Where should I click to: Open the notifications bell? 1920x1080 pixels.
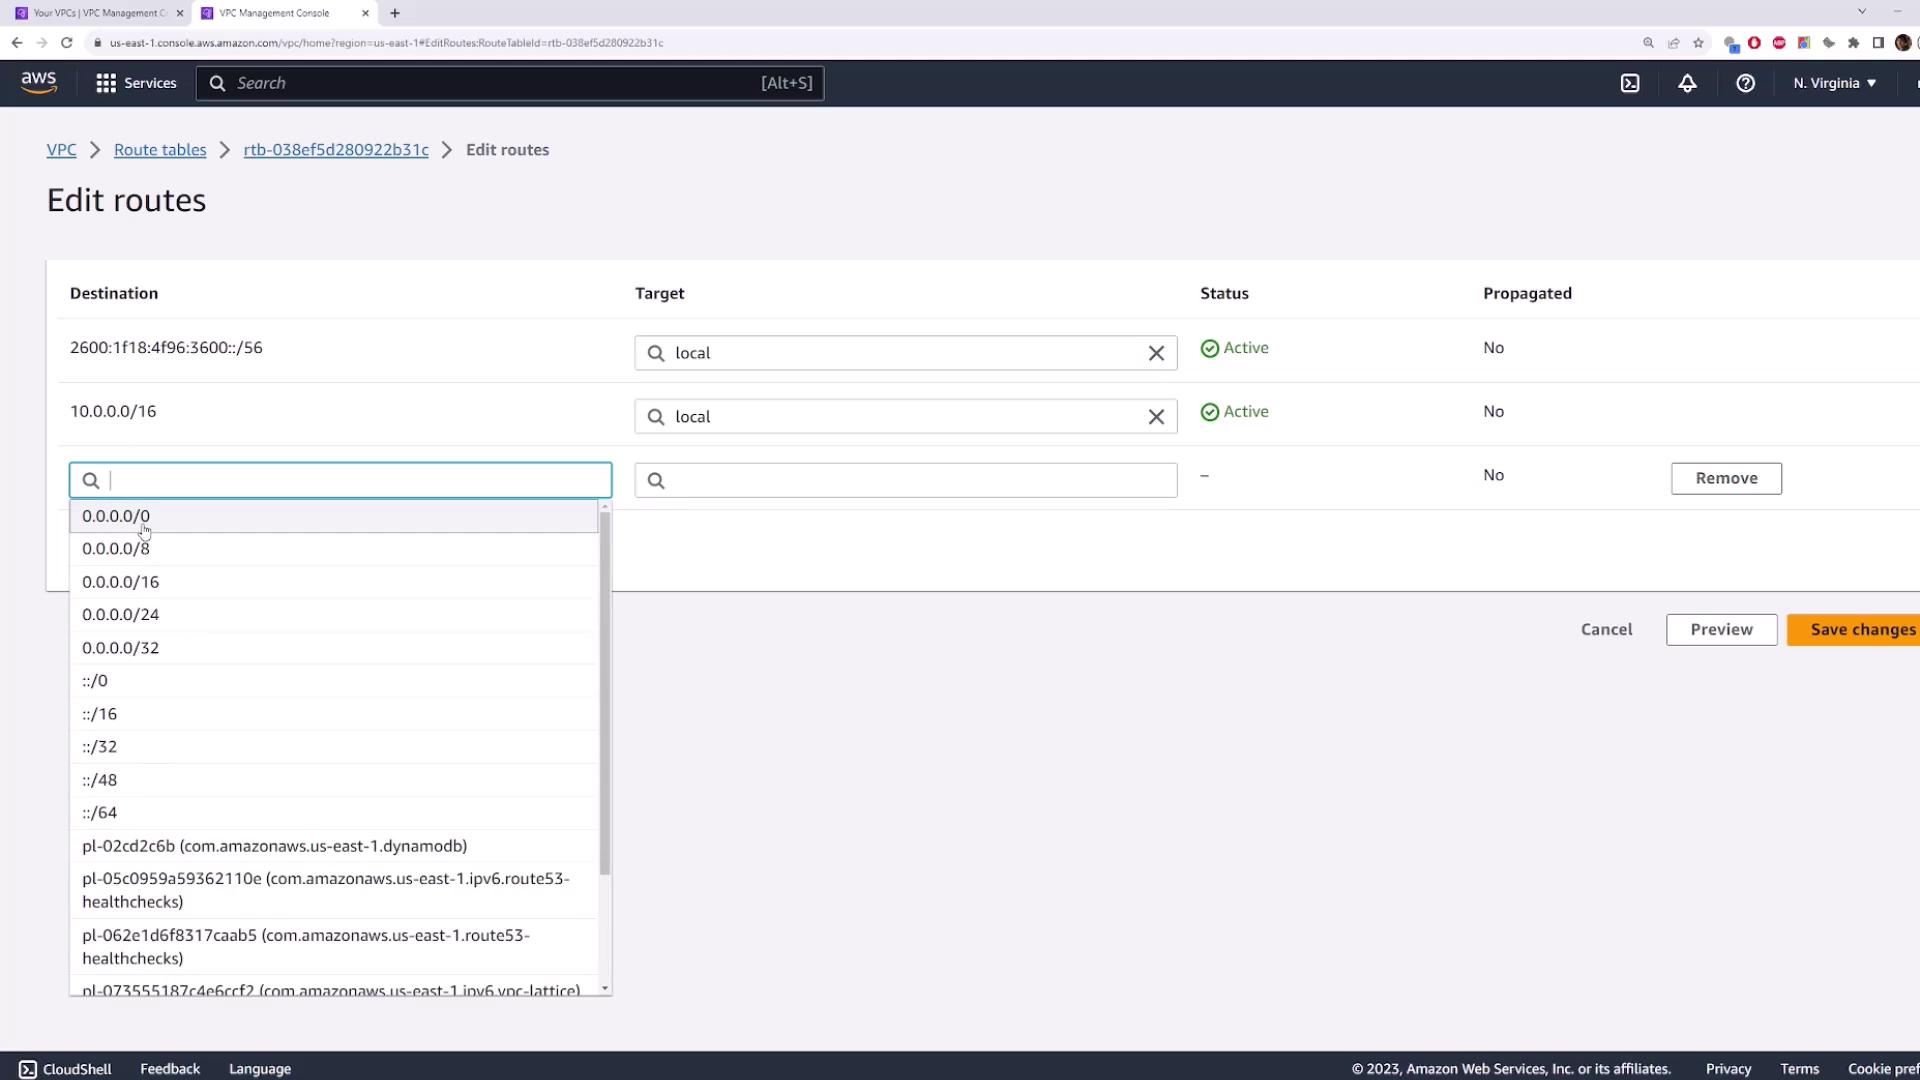tap(1687, 83)
